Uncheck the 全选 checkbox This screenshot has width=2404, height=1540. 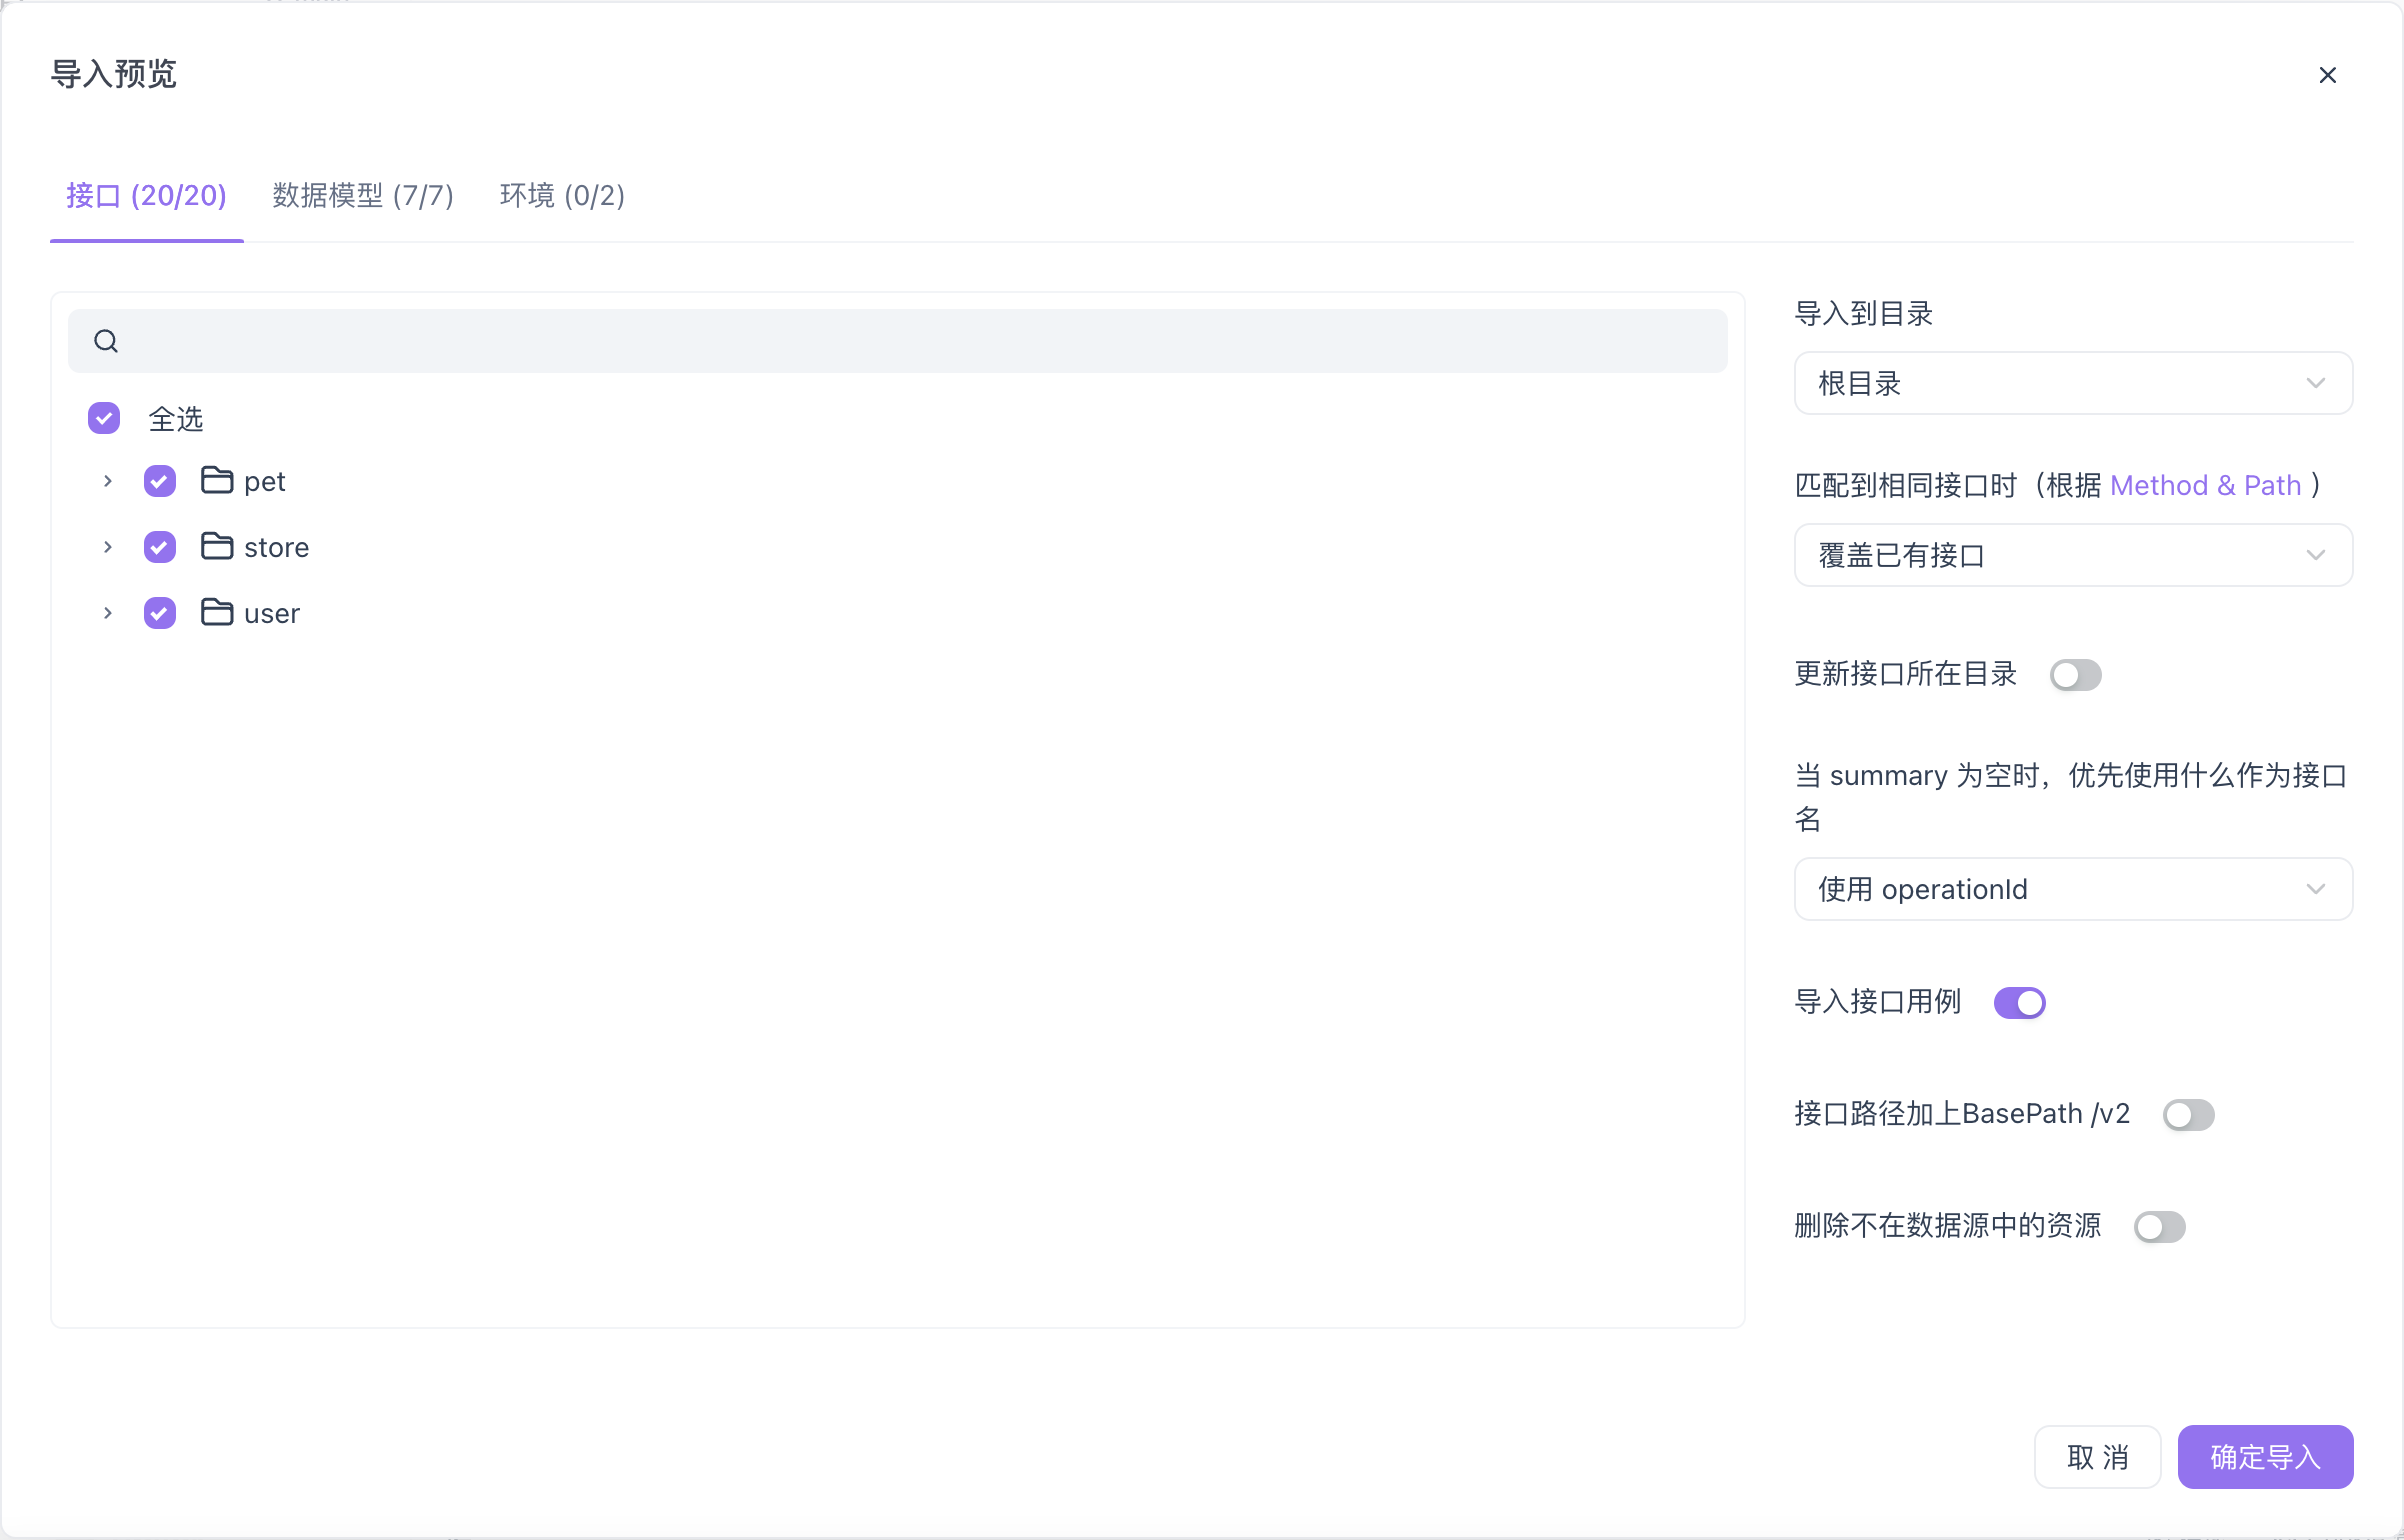tap(103, 418)
